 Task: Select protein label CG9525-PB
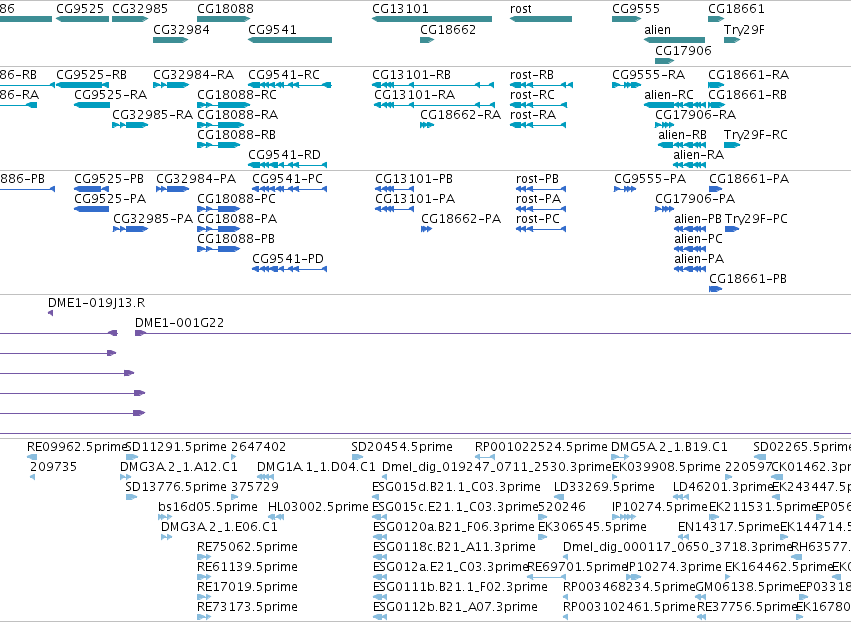point(109,179)
